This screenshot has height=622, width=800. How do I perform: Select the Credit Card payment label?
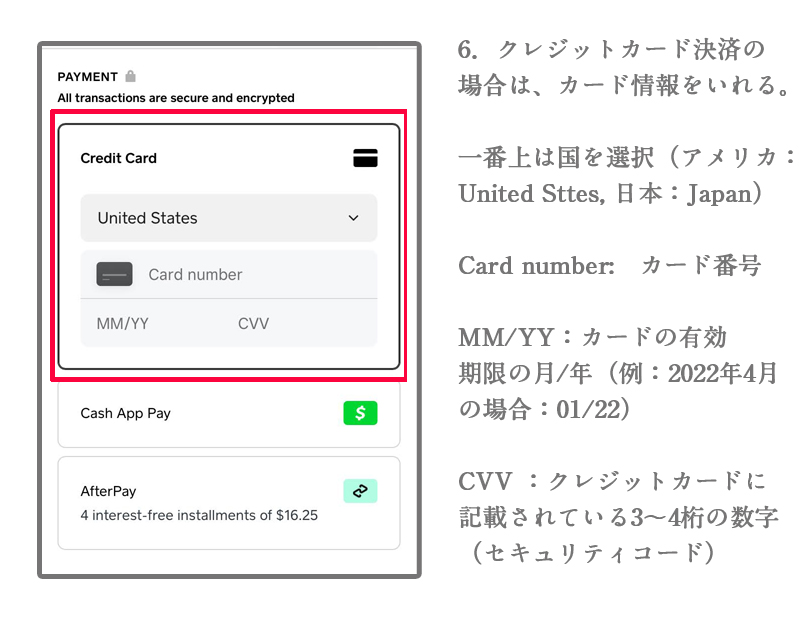coord(118,158)
